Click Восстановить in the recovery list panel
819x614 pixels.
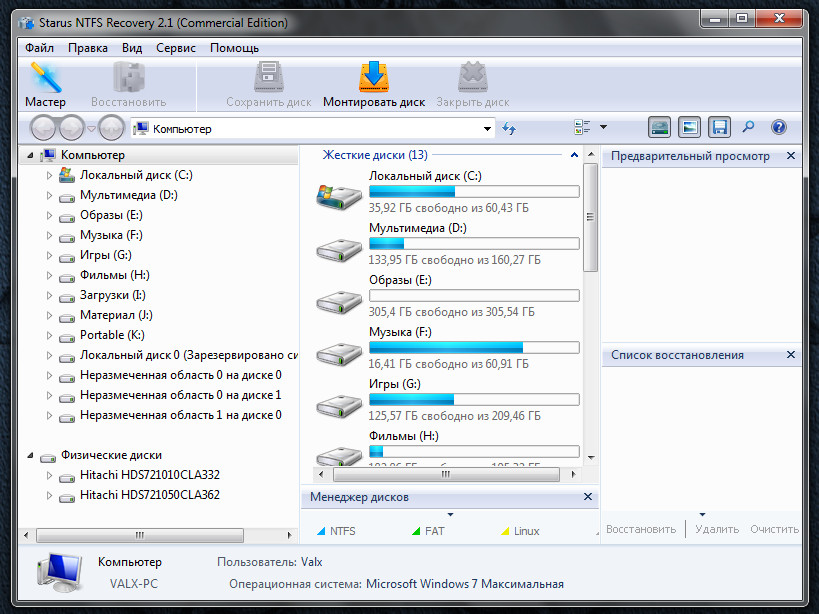coord(641,529)
